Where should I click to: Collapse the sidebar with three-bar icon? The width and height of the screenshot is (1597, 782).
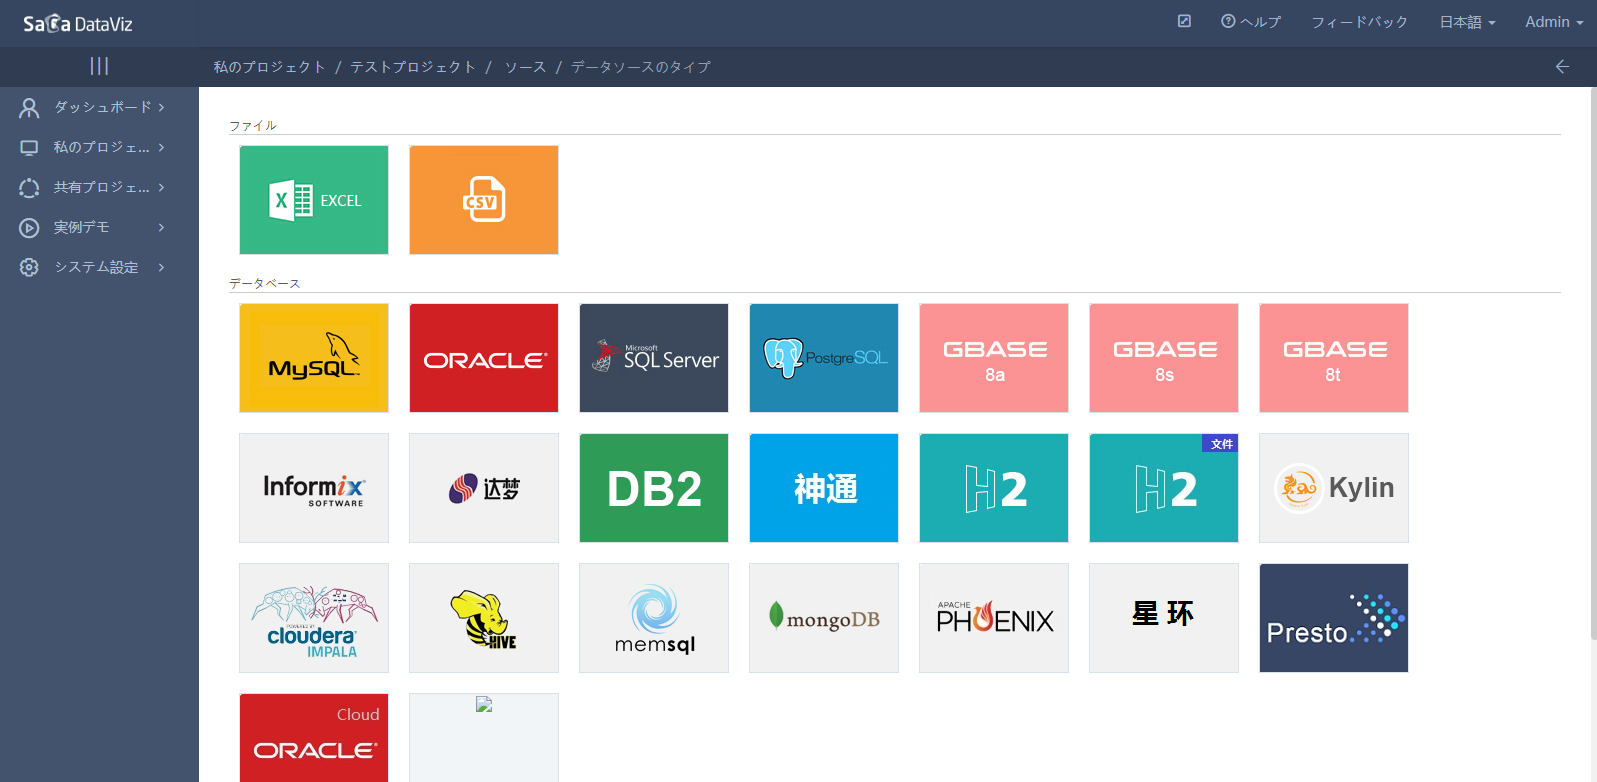pyautogui.click(x=99, y=66)
